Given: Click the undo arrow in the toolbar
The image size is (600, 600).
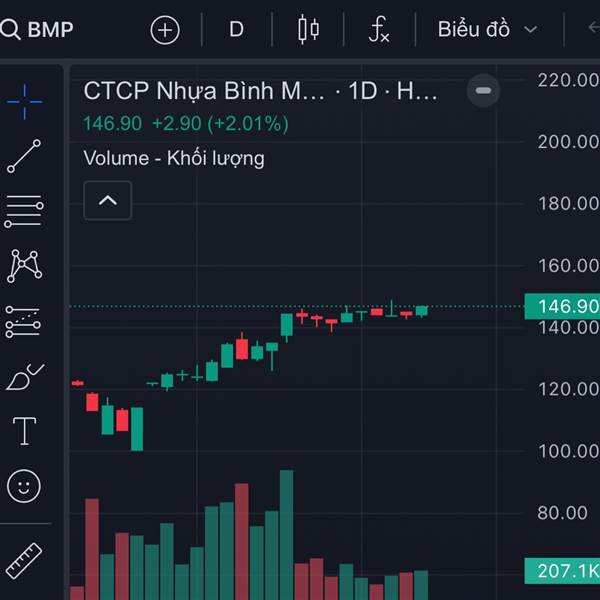Looking at the screenshot, I should (x=593, y=28).
